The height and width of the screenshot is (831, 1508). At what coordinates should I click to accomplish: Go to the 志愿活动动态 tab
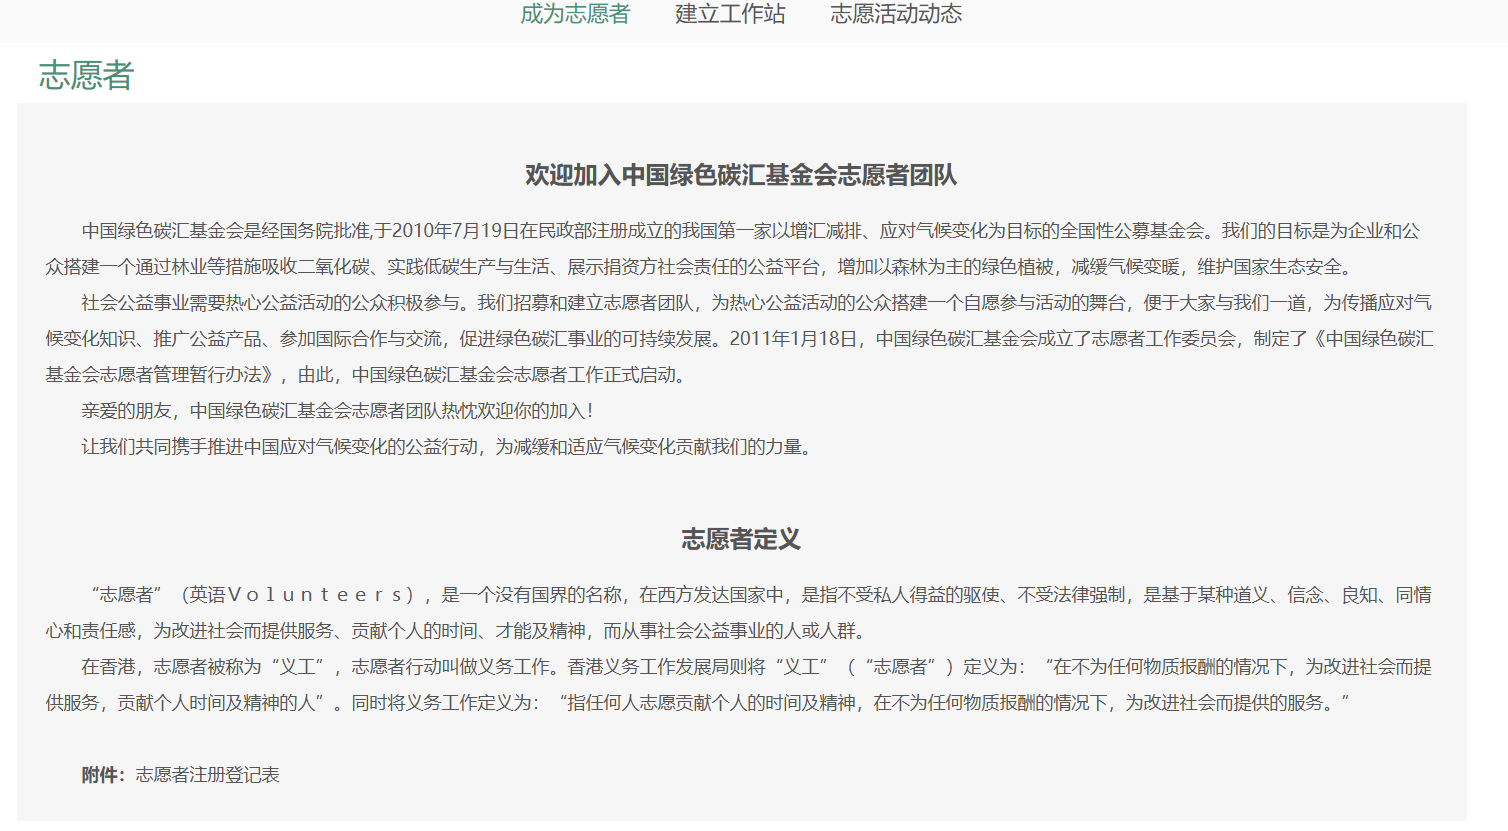895,14
